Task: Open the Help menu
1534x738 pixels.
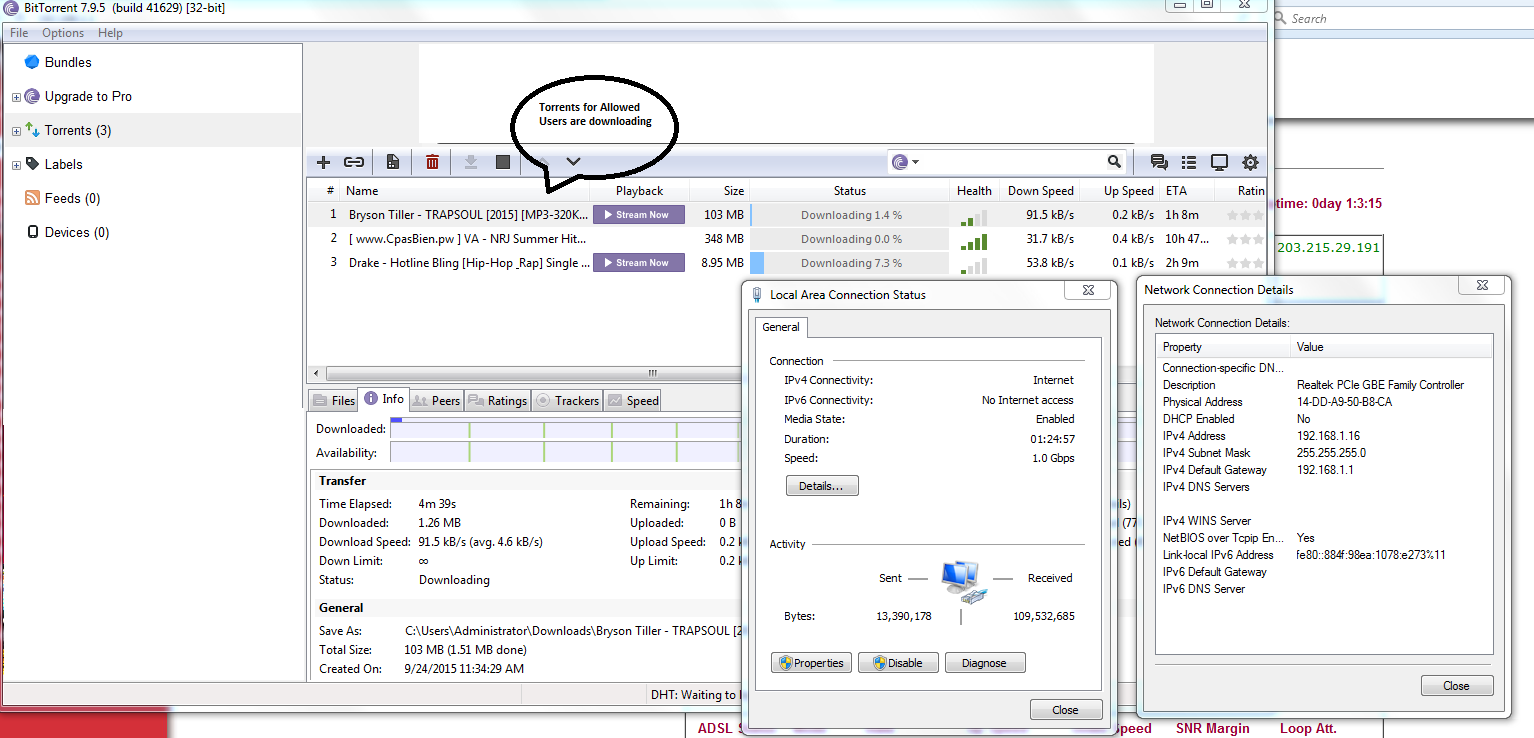Action: (x=110, y=33)
